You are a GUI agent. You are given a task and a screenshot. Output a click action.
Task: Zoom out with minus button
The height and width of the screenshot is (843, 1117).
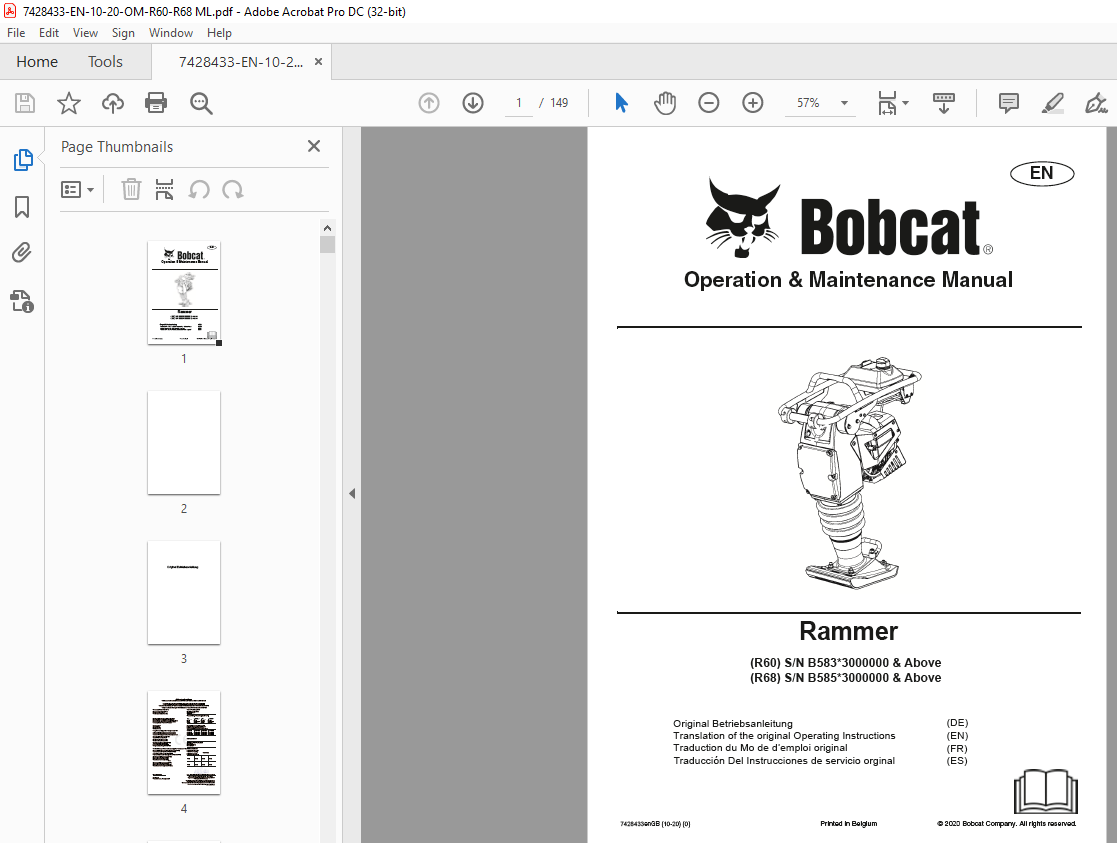pos(709,103)
